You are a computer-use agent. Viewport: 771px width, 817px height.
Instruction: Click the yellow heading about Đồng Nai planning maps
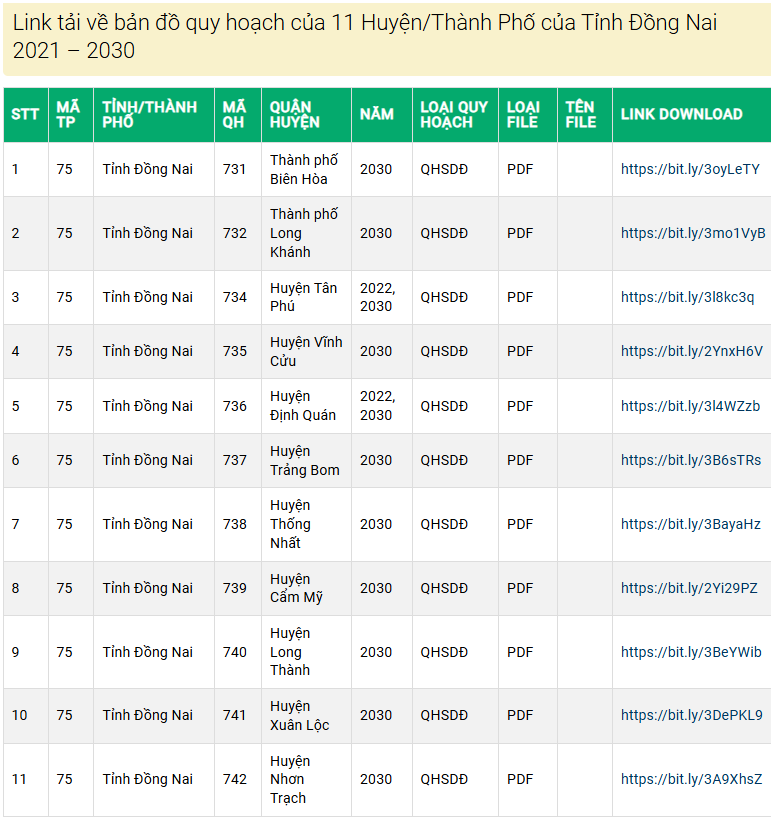click(365, 37)
